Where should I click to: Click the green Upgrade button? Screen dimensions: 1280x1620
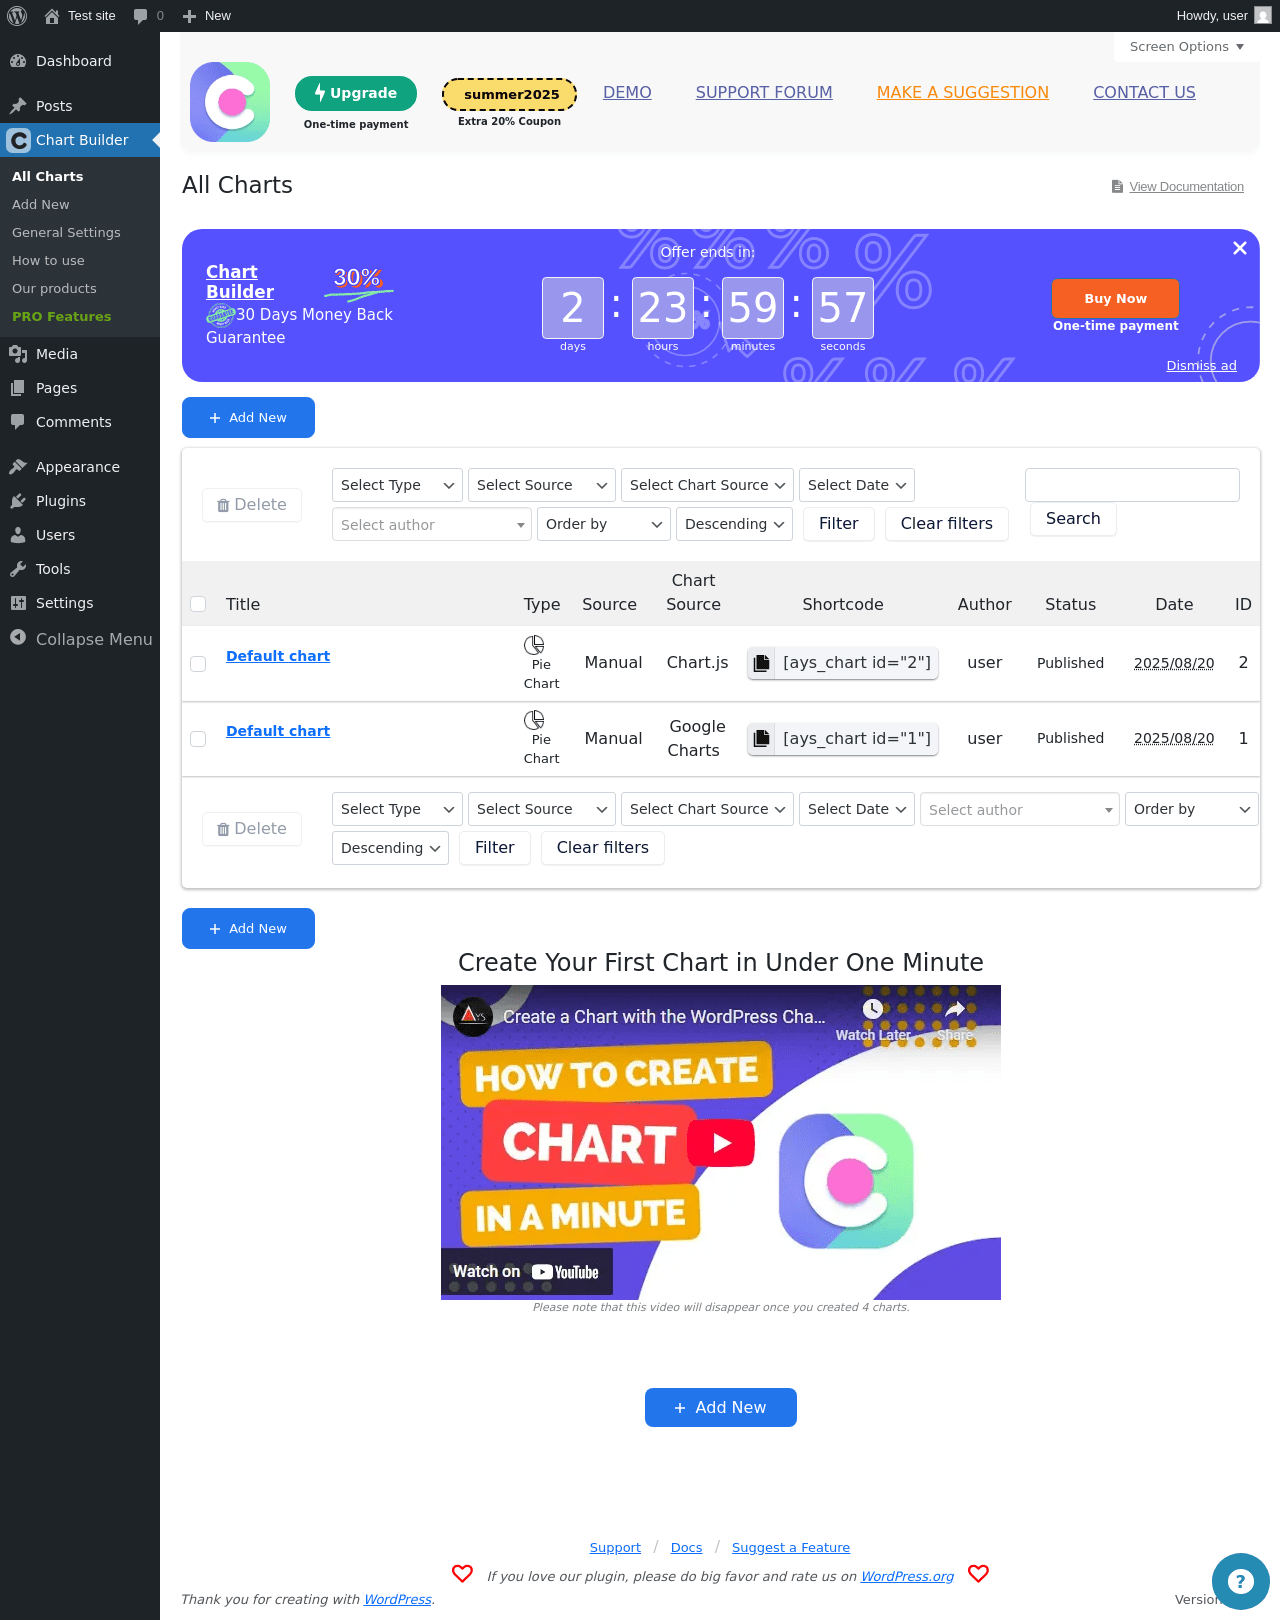(x=356, y=93)
